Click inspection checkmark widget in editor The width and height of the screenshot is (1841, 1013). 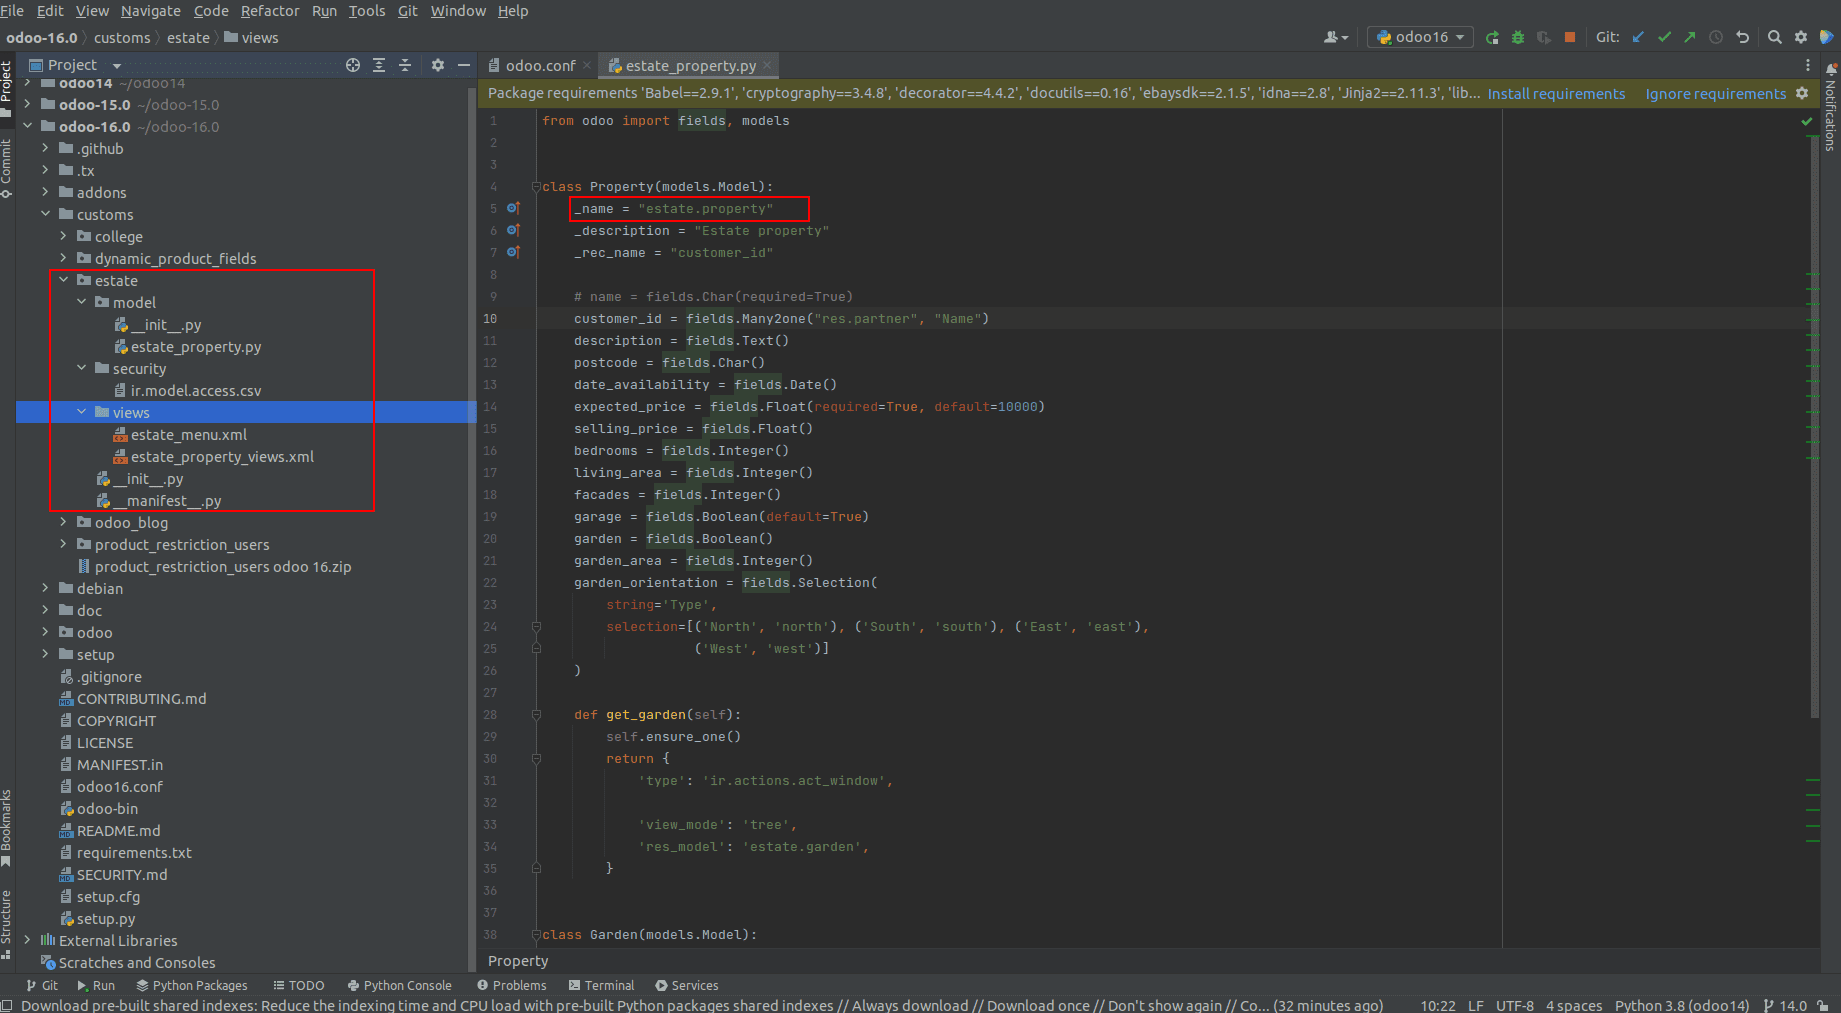pyautogui.click(x=1807, y=121)
